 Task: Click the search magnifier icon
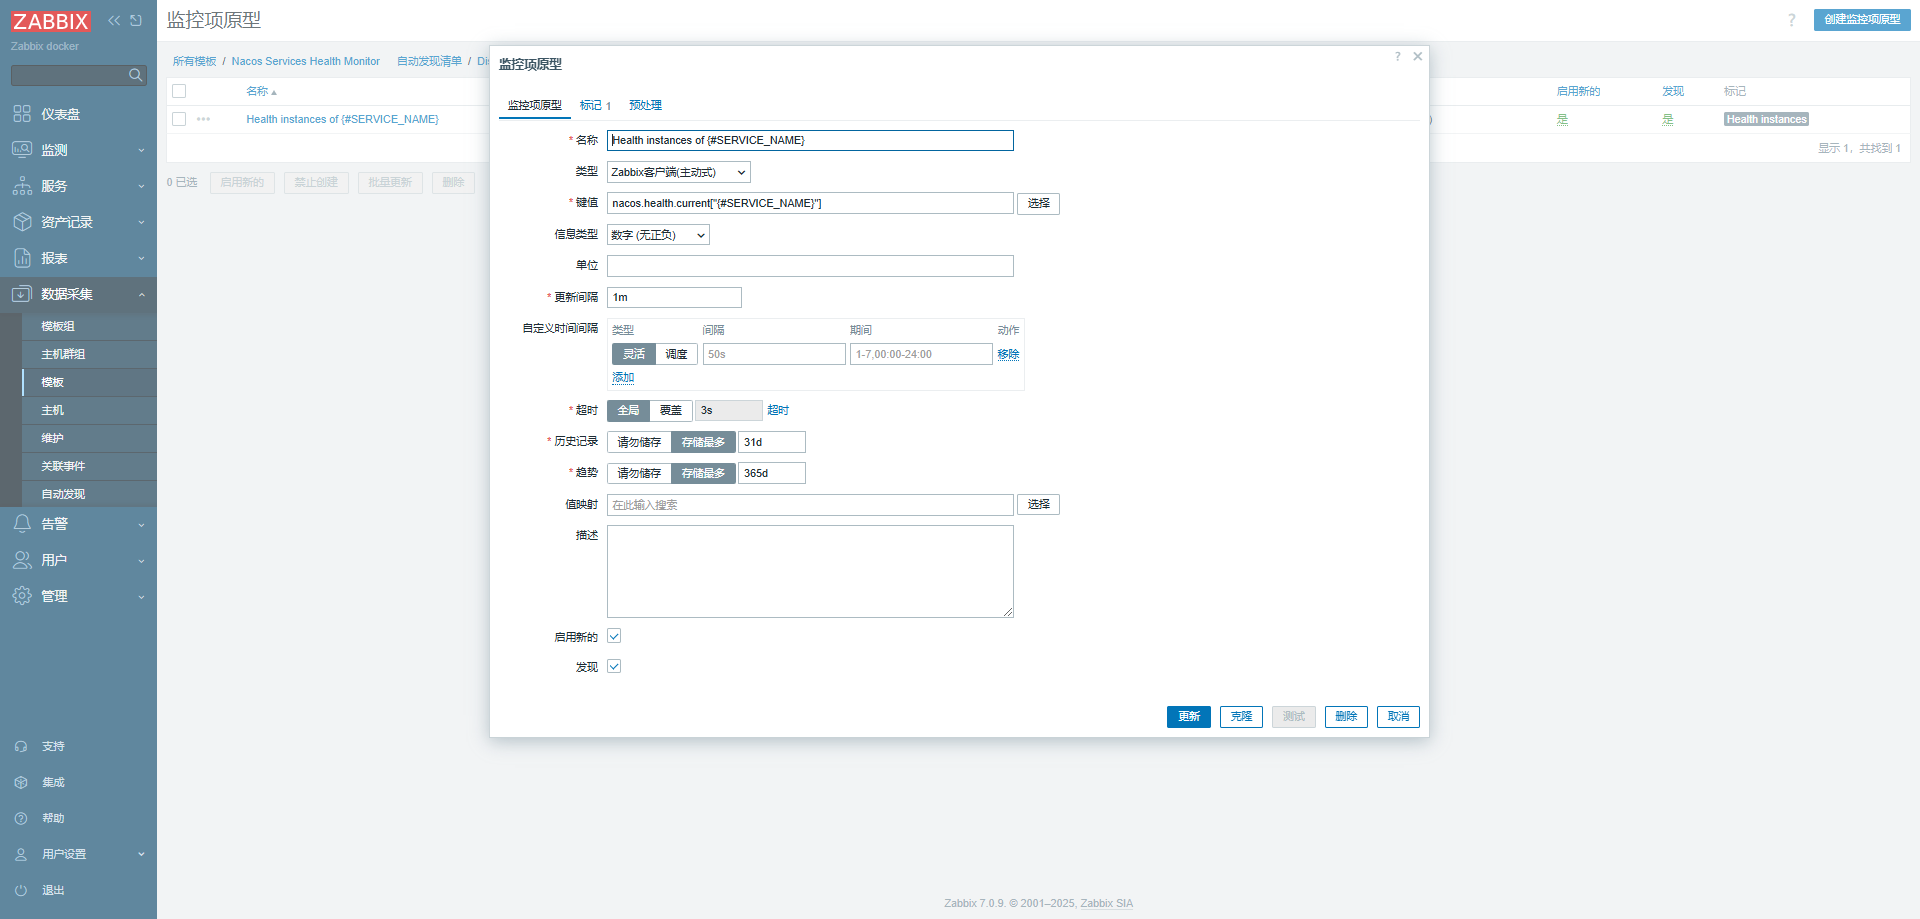coord(135,75)
